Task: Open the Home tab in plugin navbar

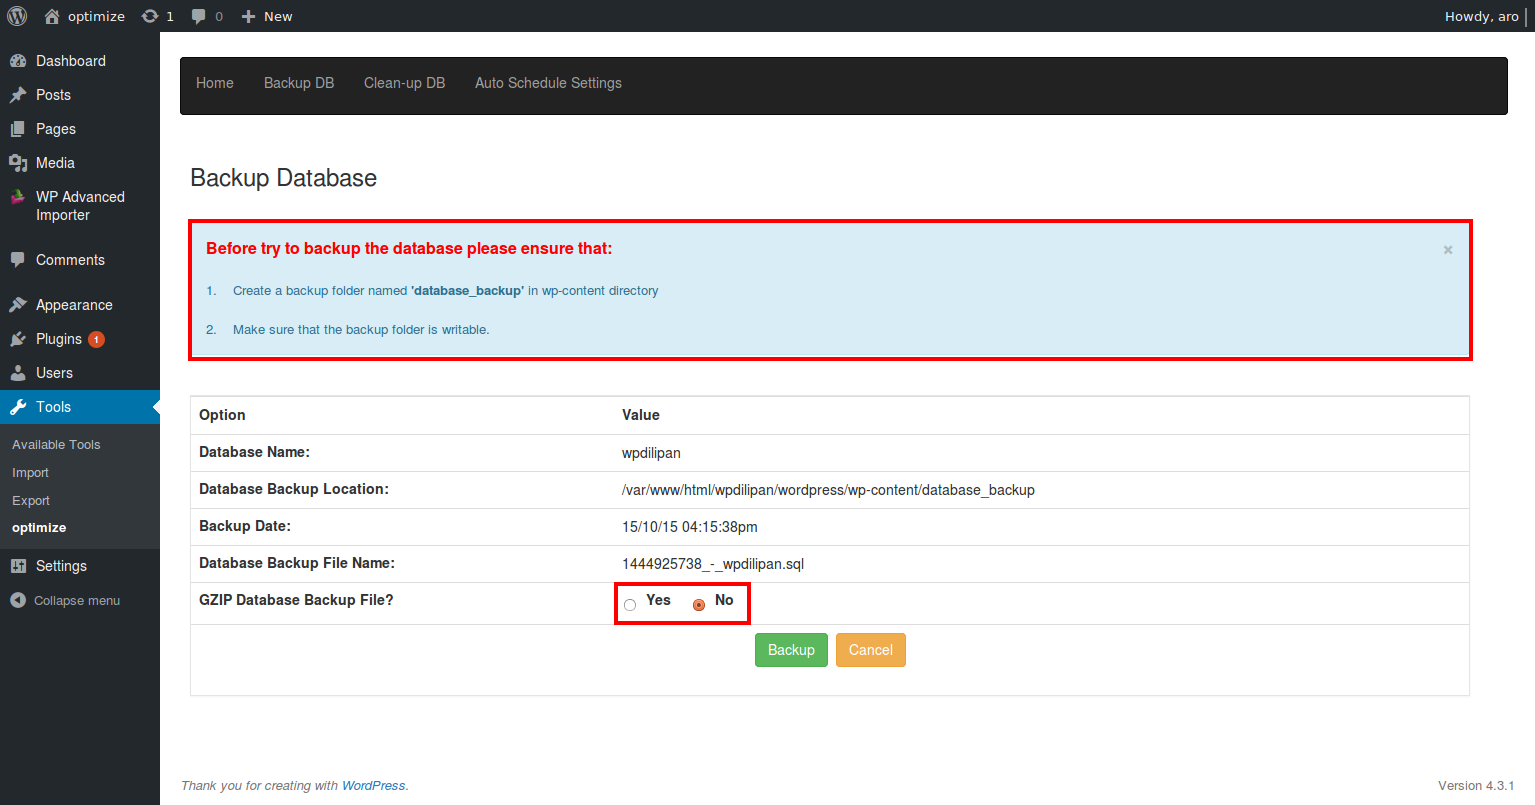Action: coord(215,83)
